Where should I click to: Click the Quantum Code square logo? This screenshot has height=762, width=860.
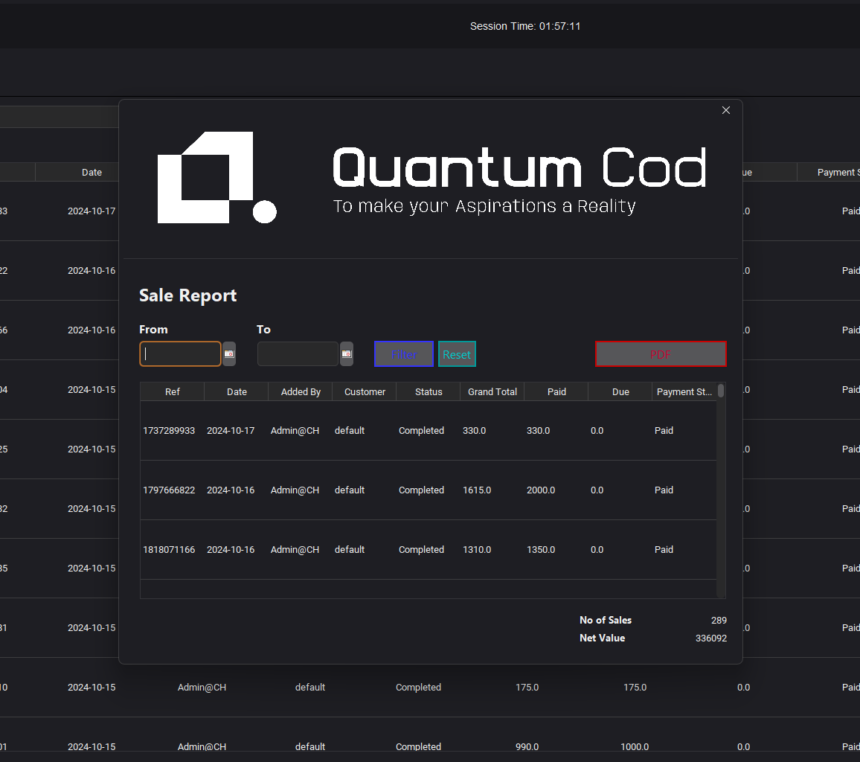(216, 177)
